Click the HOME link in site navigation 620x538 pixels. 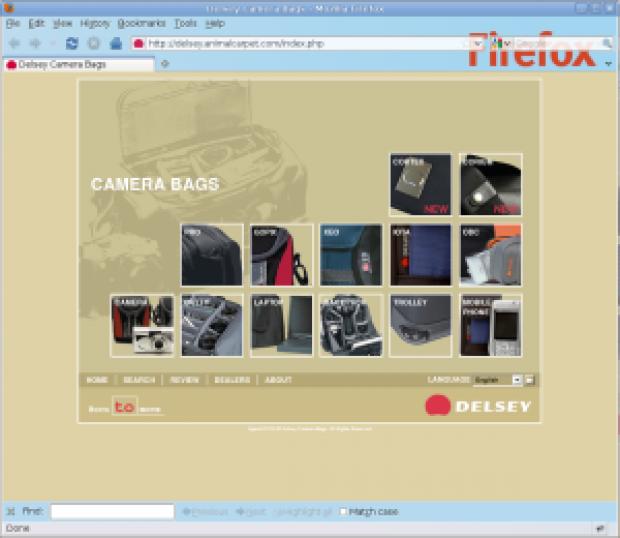[x=97, y=380]
